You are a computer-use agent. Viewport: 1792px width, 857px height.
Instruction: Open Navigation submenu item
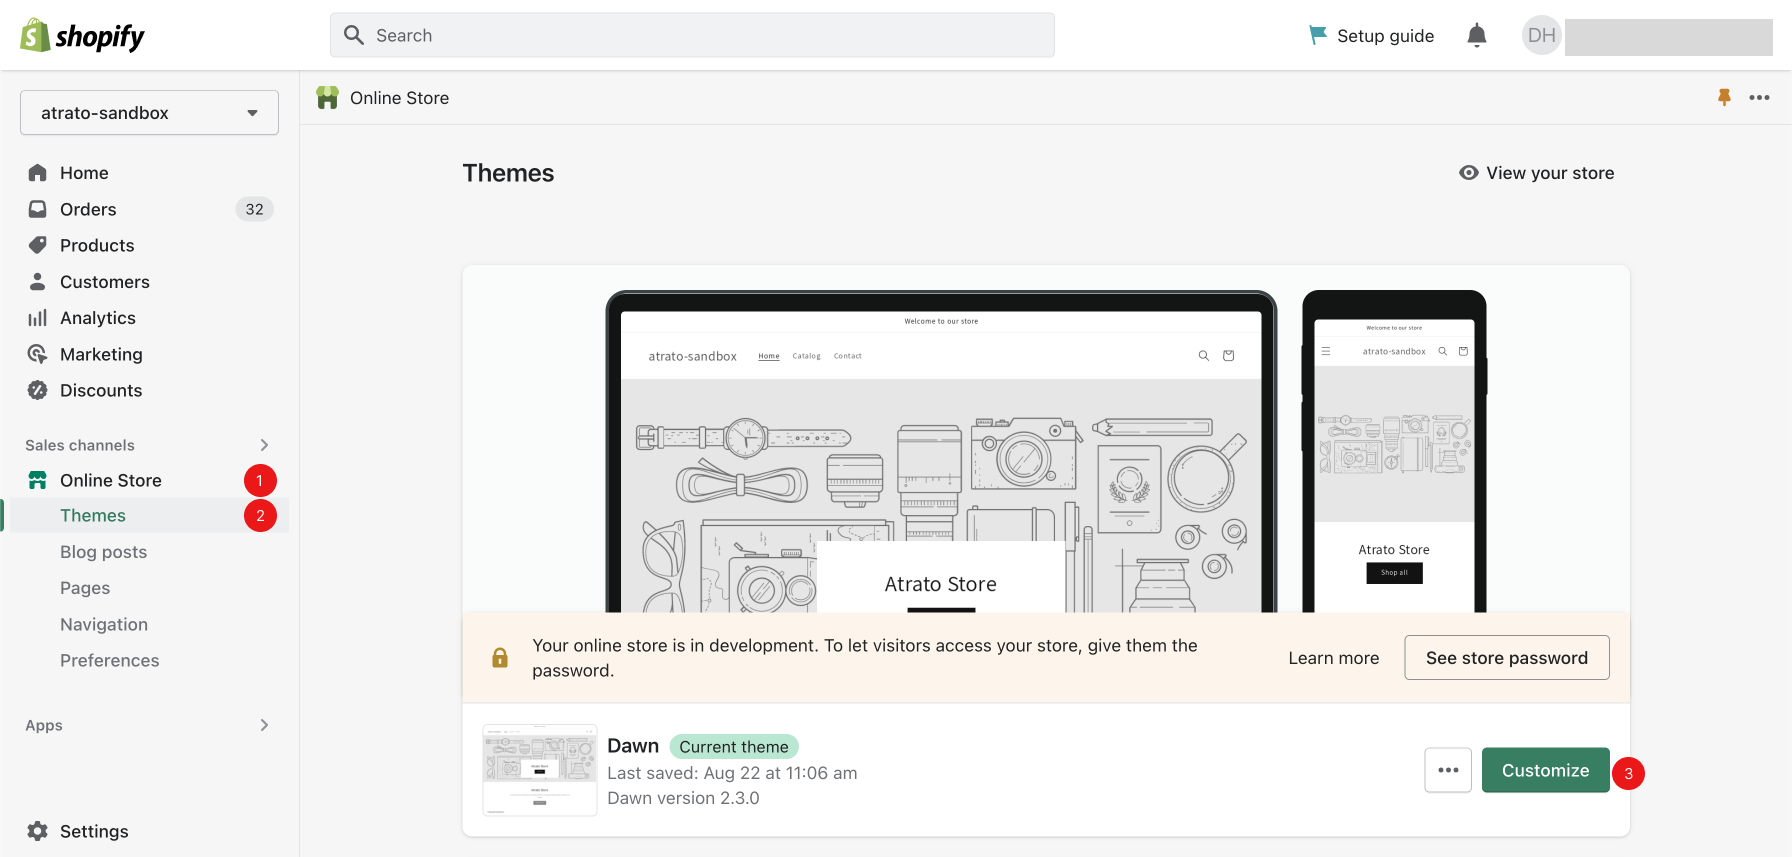[x=104, y=624]
